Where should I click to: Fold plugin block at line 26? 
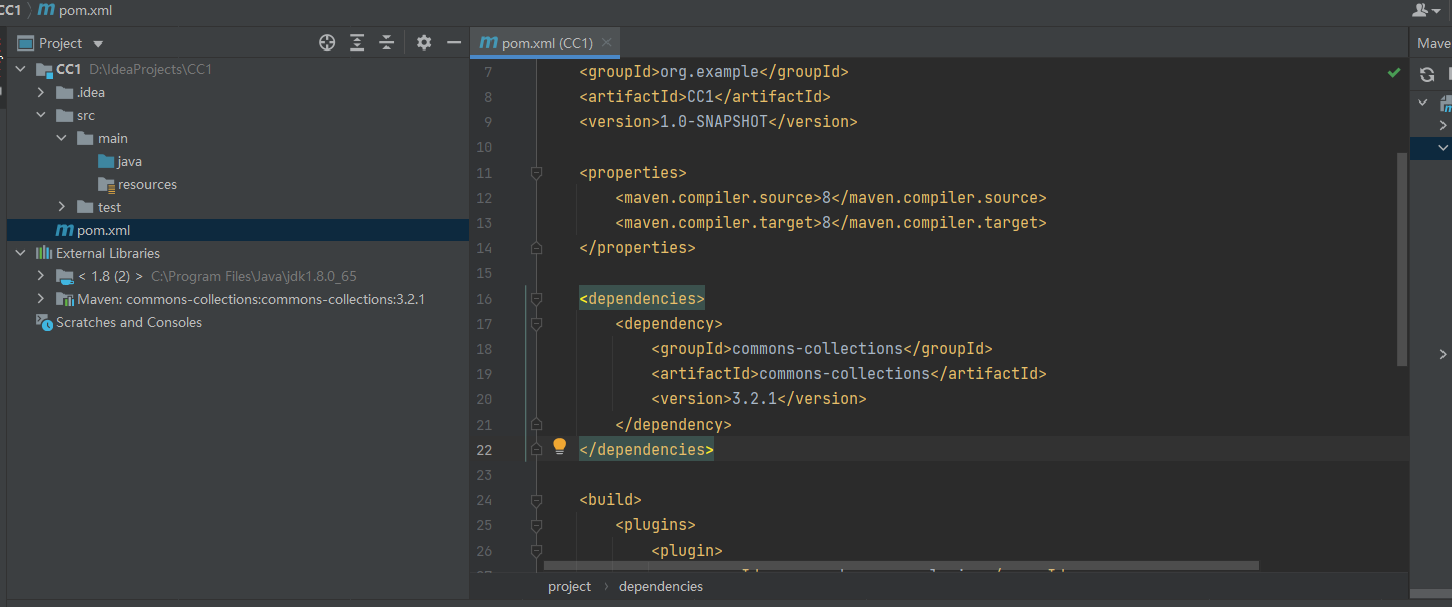click(536, 550)
